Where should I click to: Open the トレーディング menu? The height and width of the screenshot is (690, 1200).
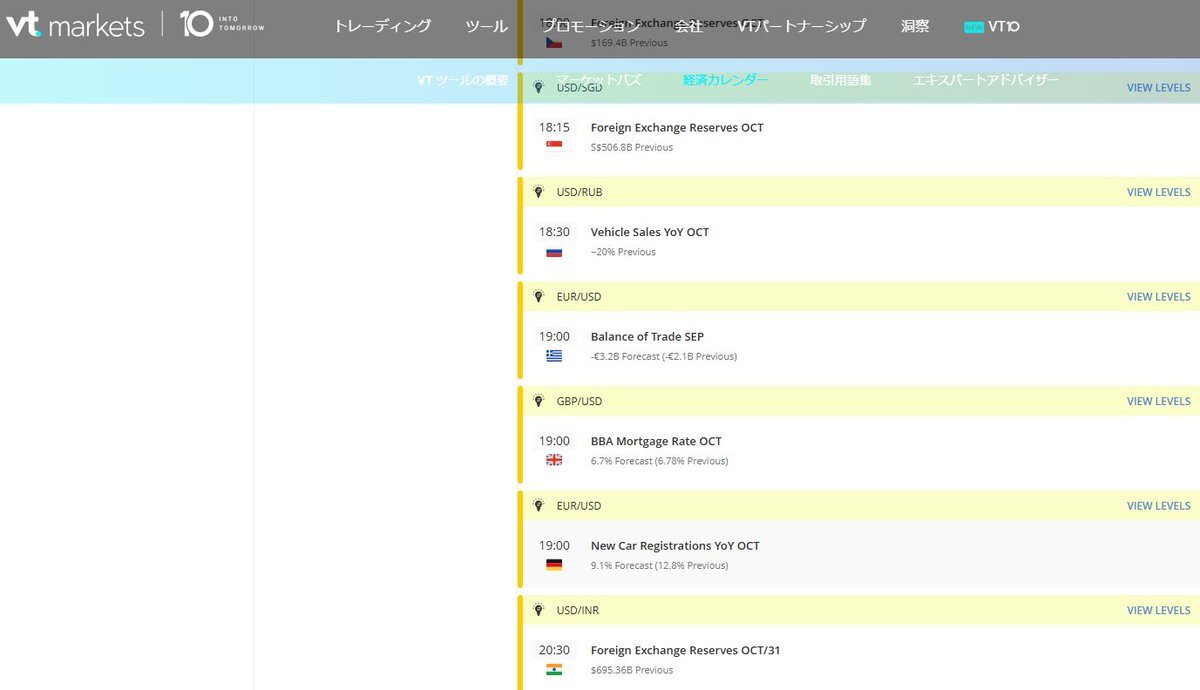[x=382, y=27]
